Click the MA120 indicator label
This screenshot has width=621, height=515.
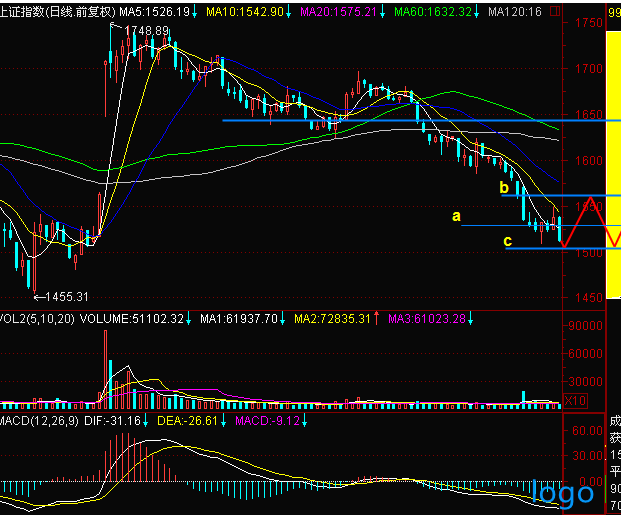tap(518, 11)
